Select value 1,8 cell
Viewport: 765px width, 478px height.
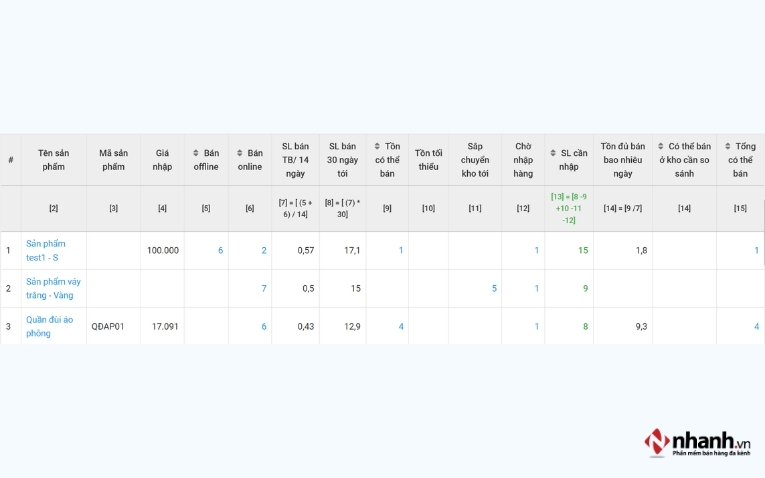(642, 251)
